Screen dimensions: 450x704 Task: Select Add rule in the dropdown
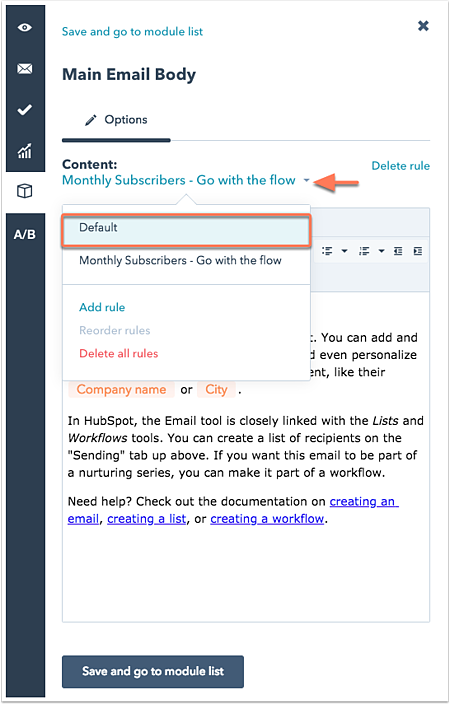102,308
